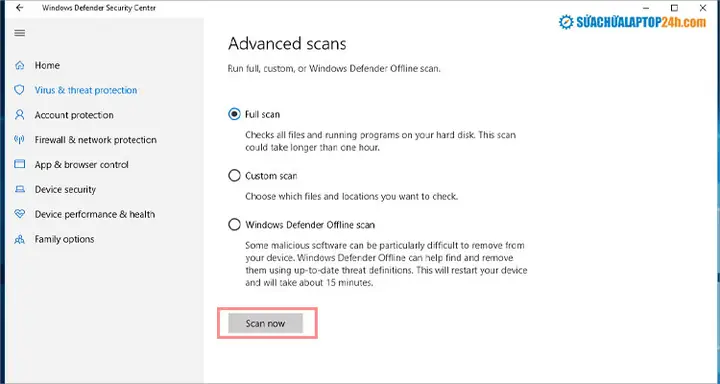Click the Advanced scans heading
The image size is (720, 384).
point(287,44)
